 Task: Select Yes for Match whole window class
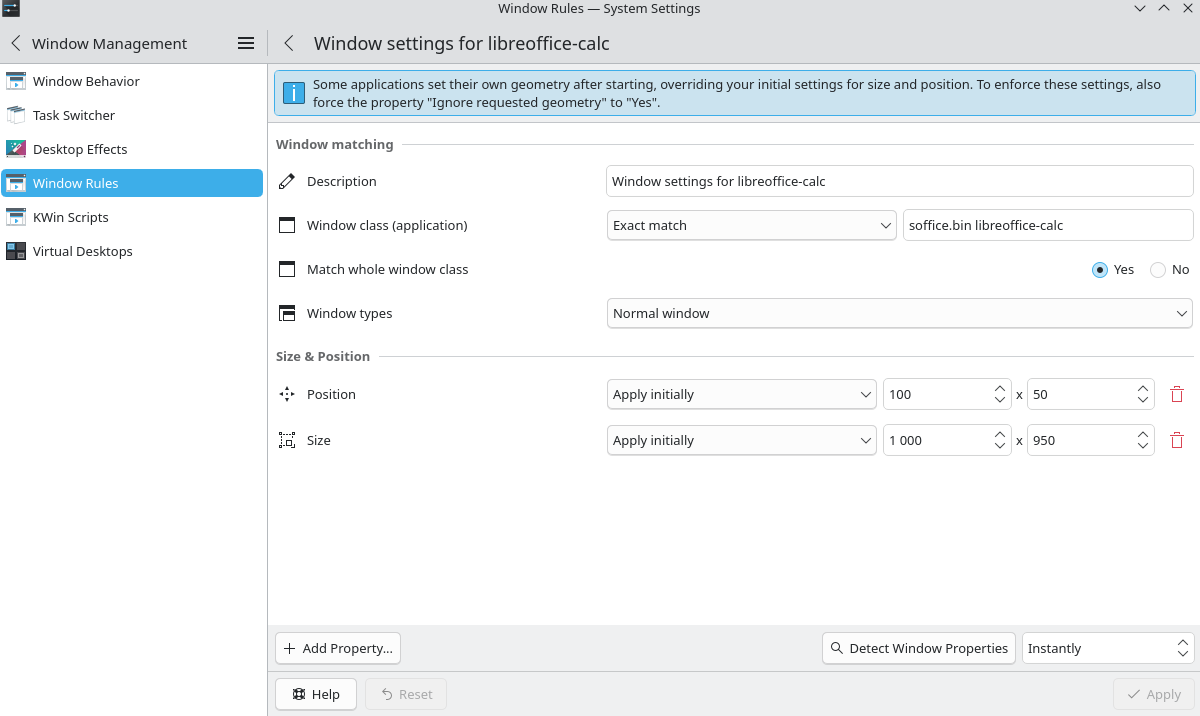(1100, 269)
